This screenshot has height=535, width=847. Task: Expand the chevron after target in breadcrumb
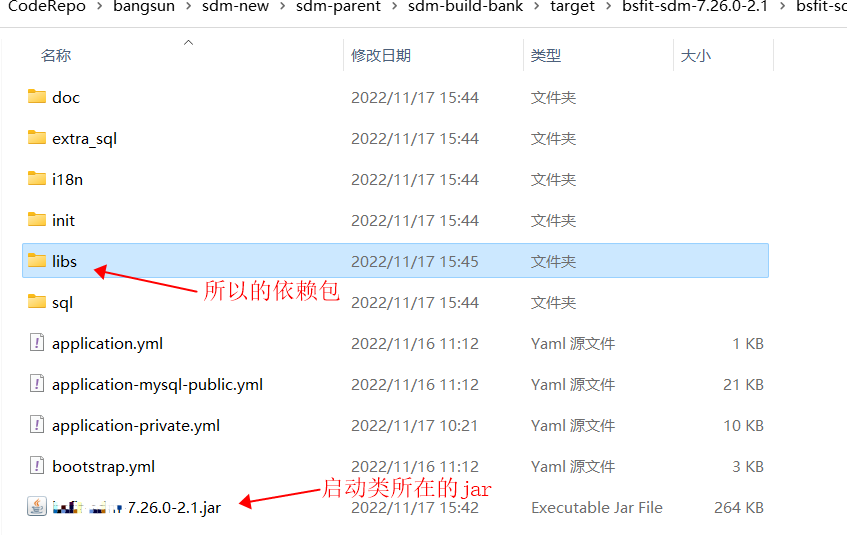[x=609, y=7]
